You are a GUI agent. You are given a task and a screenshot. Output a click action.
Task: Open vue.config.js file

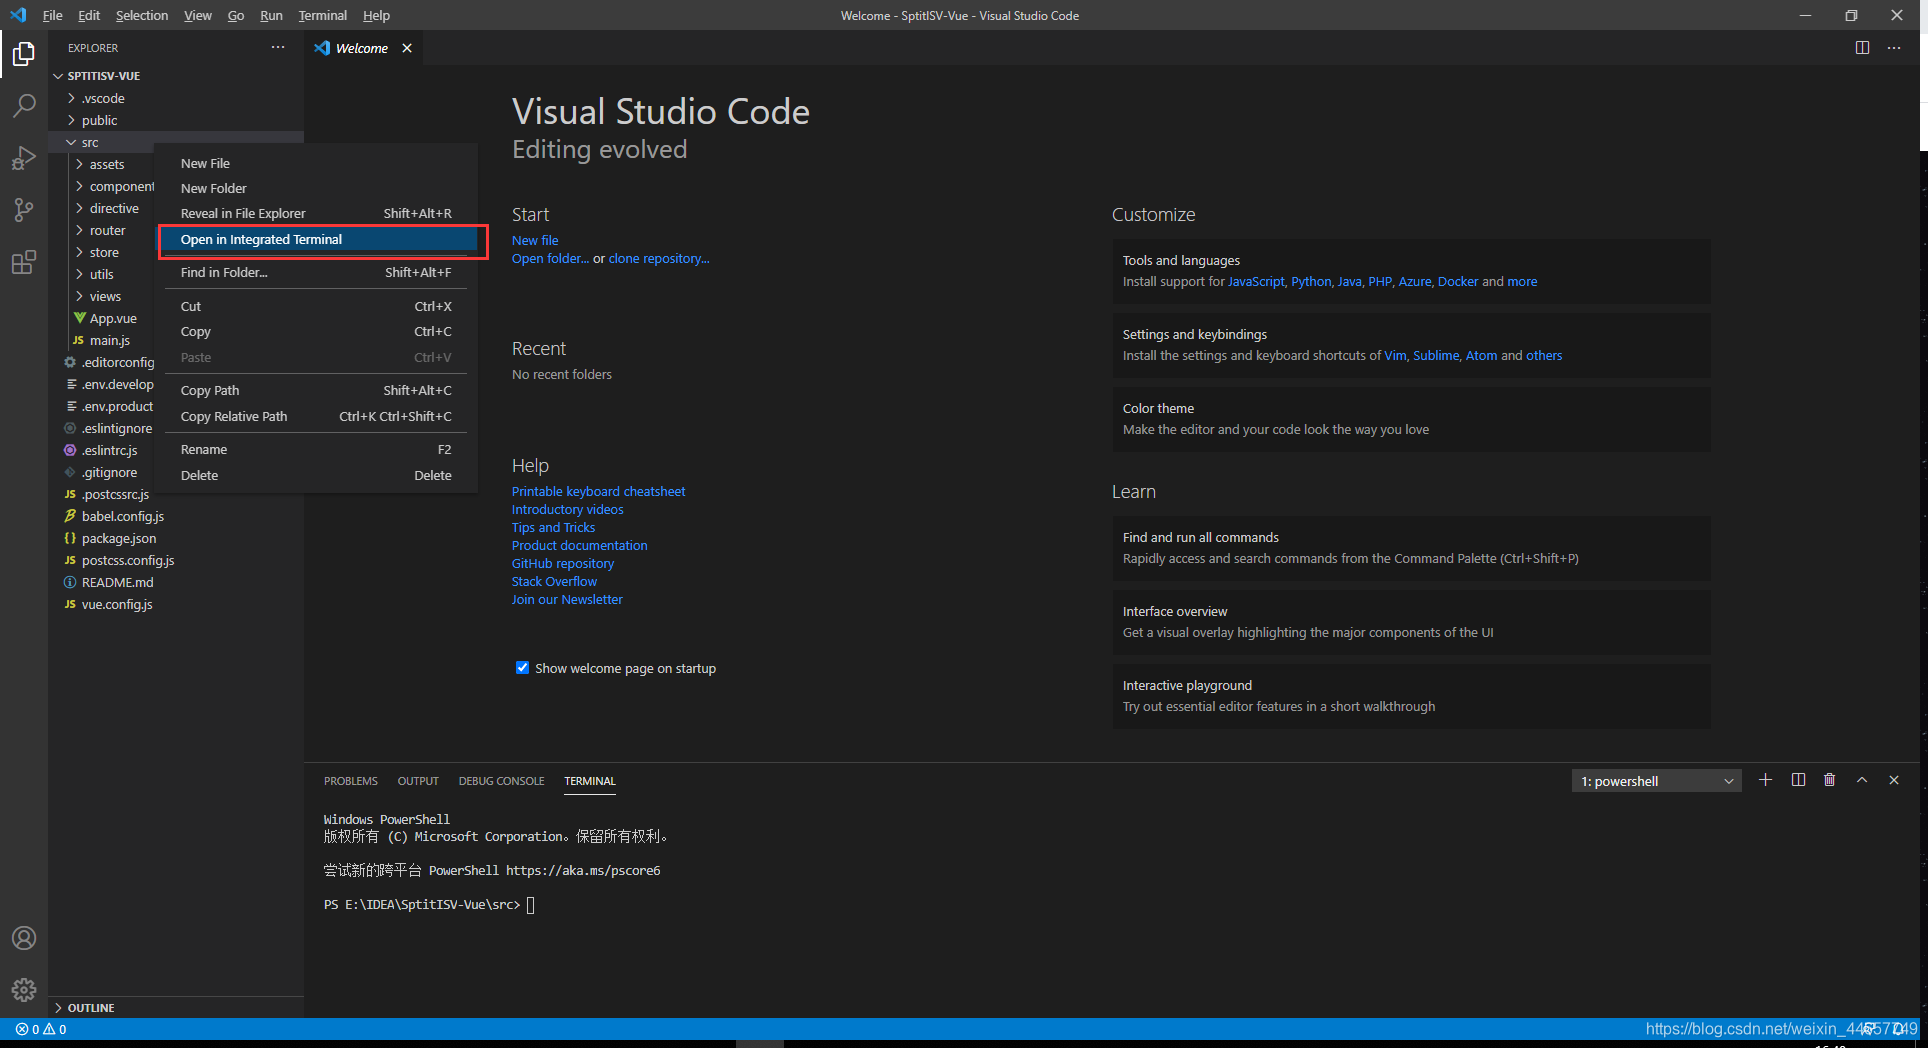(117, 604)
